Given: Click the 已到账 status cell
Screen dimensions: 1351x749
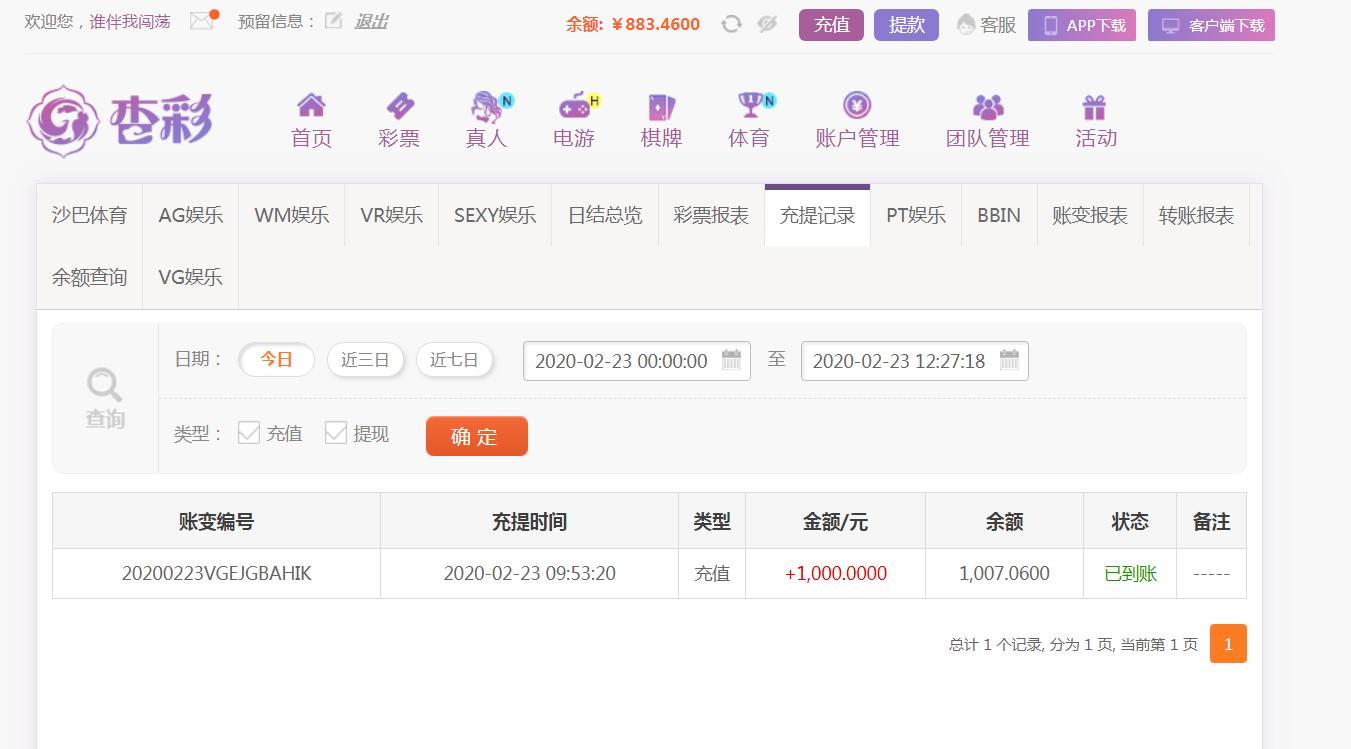Looking at the screenshot, I should (1130, 574).
